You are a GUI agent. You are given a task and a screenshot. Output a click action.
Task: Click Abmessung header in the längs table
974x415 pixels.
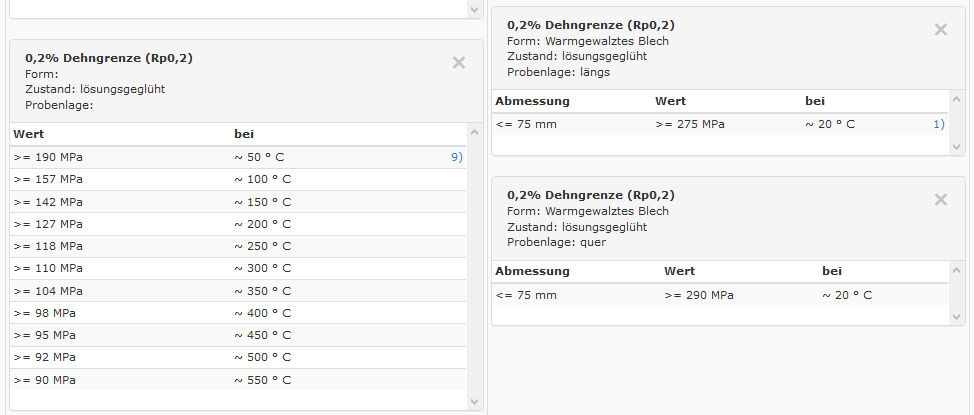coord(532,101)
